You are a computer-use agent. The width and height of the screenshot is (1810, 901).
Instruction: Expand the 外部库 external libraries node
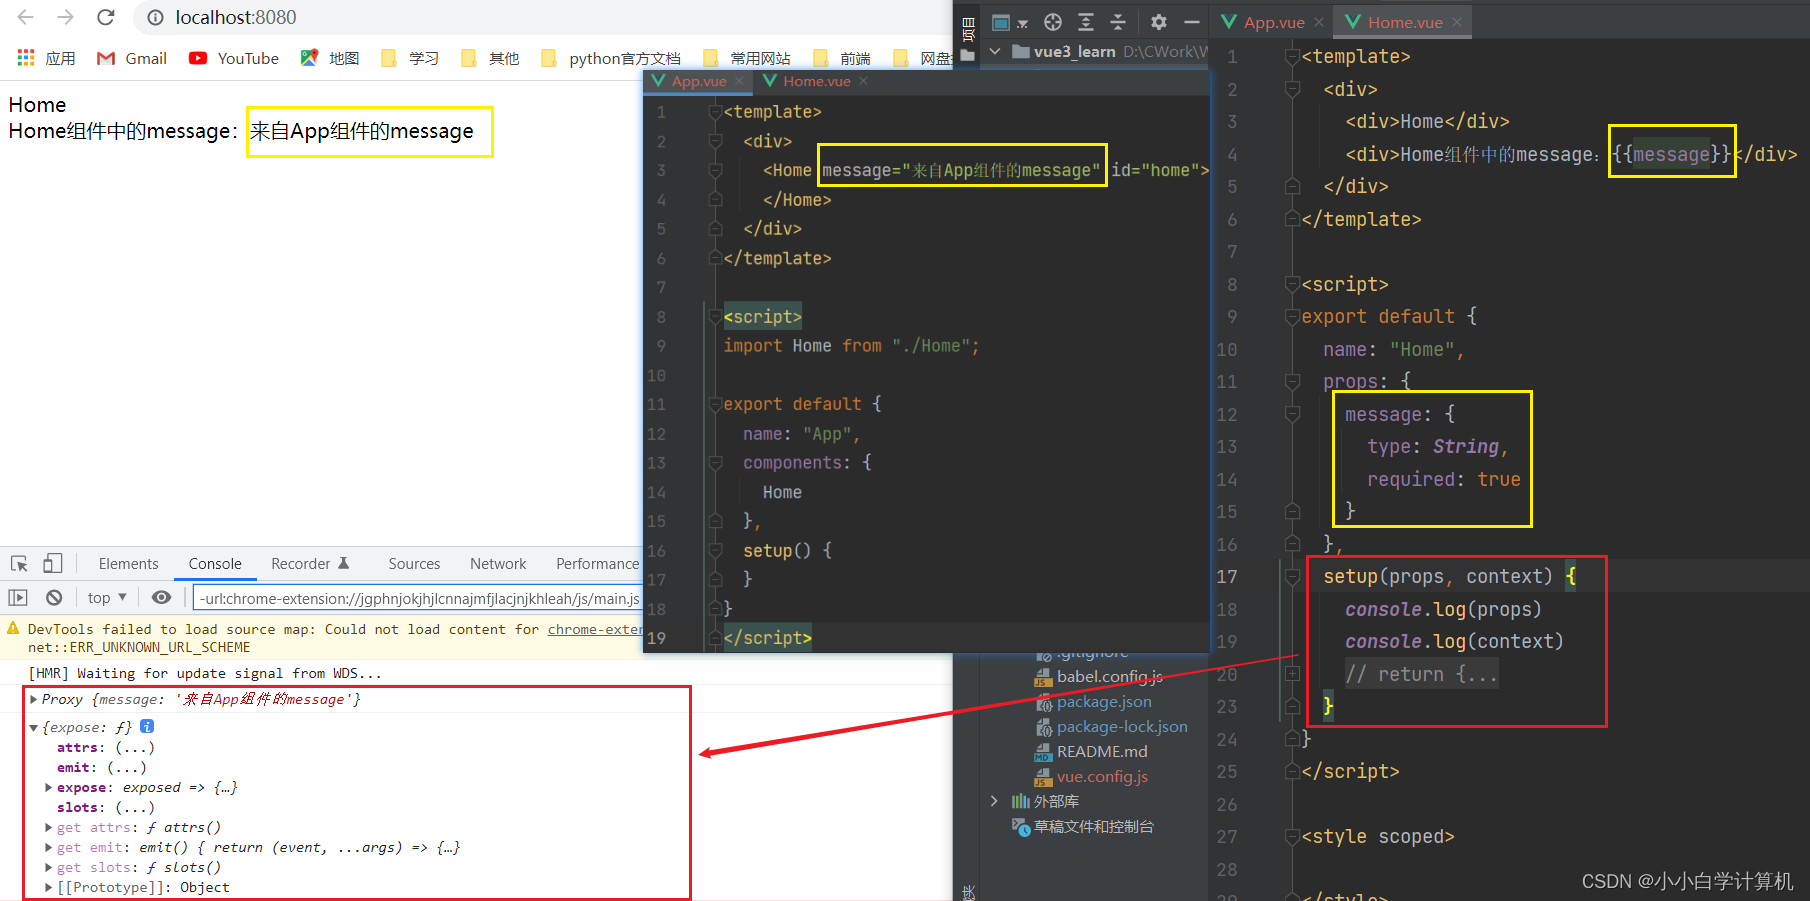click(994, 801)
